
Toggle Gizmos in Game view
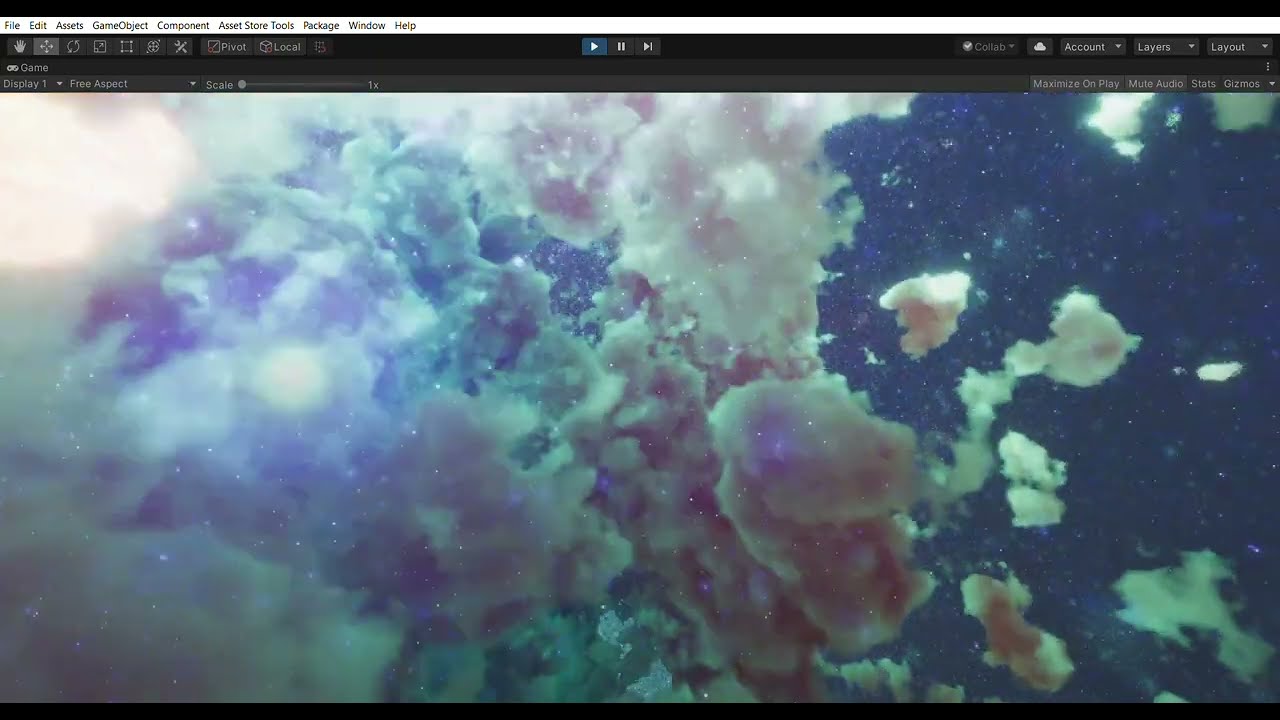click(1242, 84)
